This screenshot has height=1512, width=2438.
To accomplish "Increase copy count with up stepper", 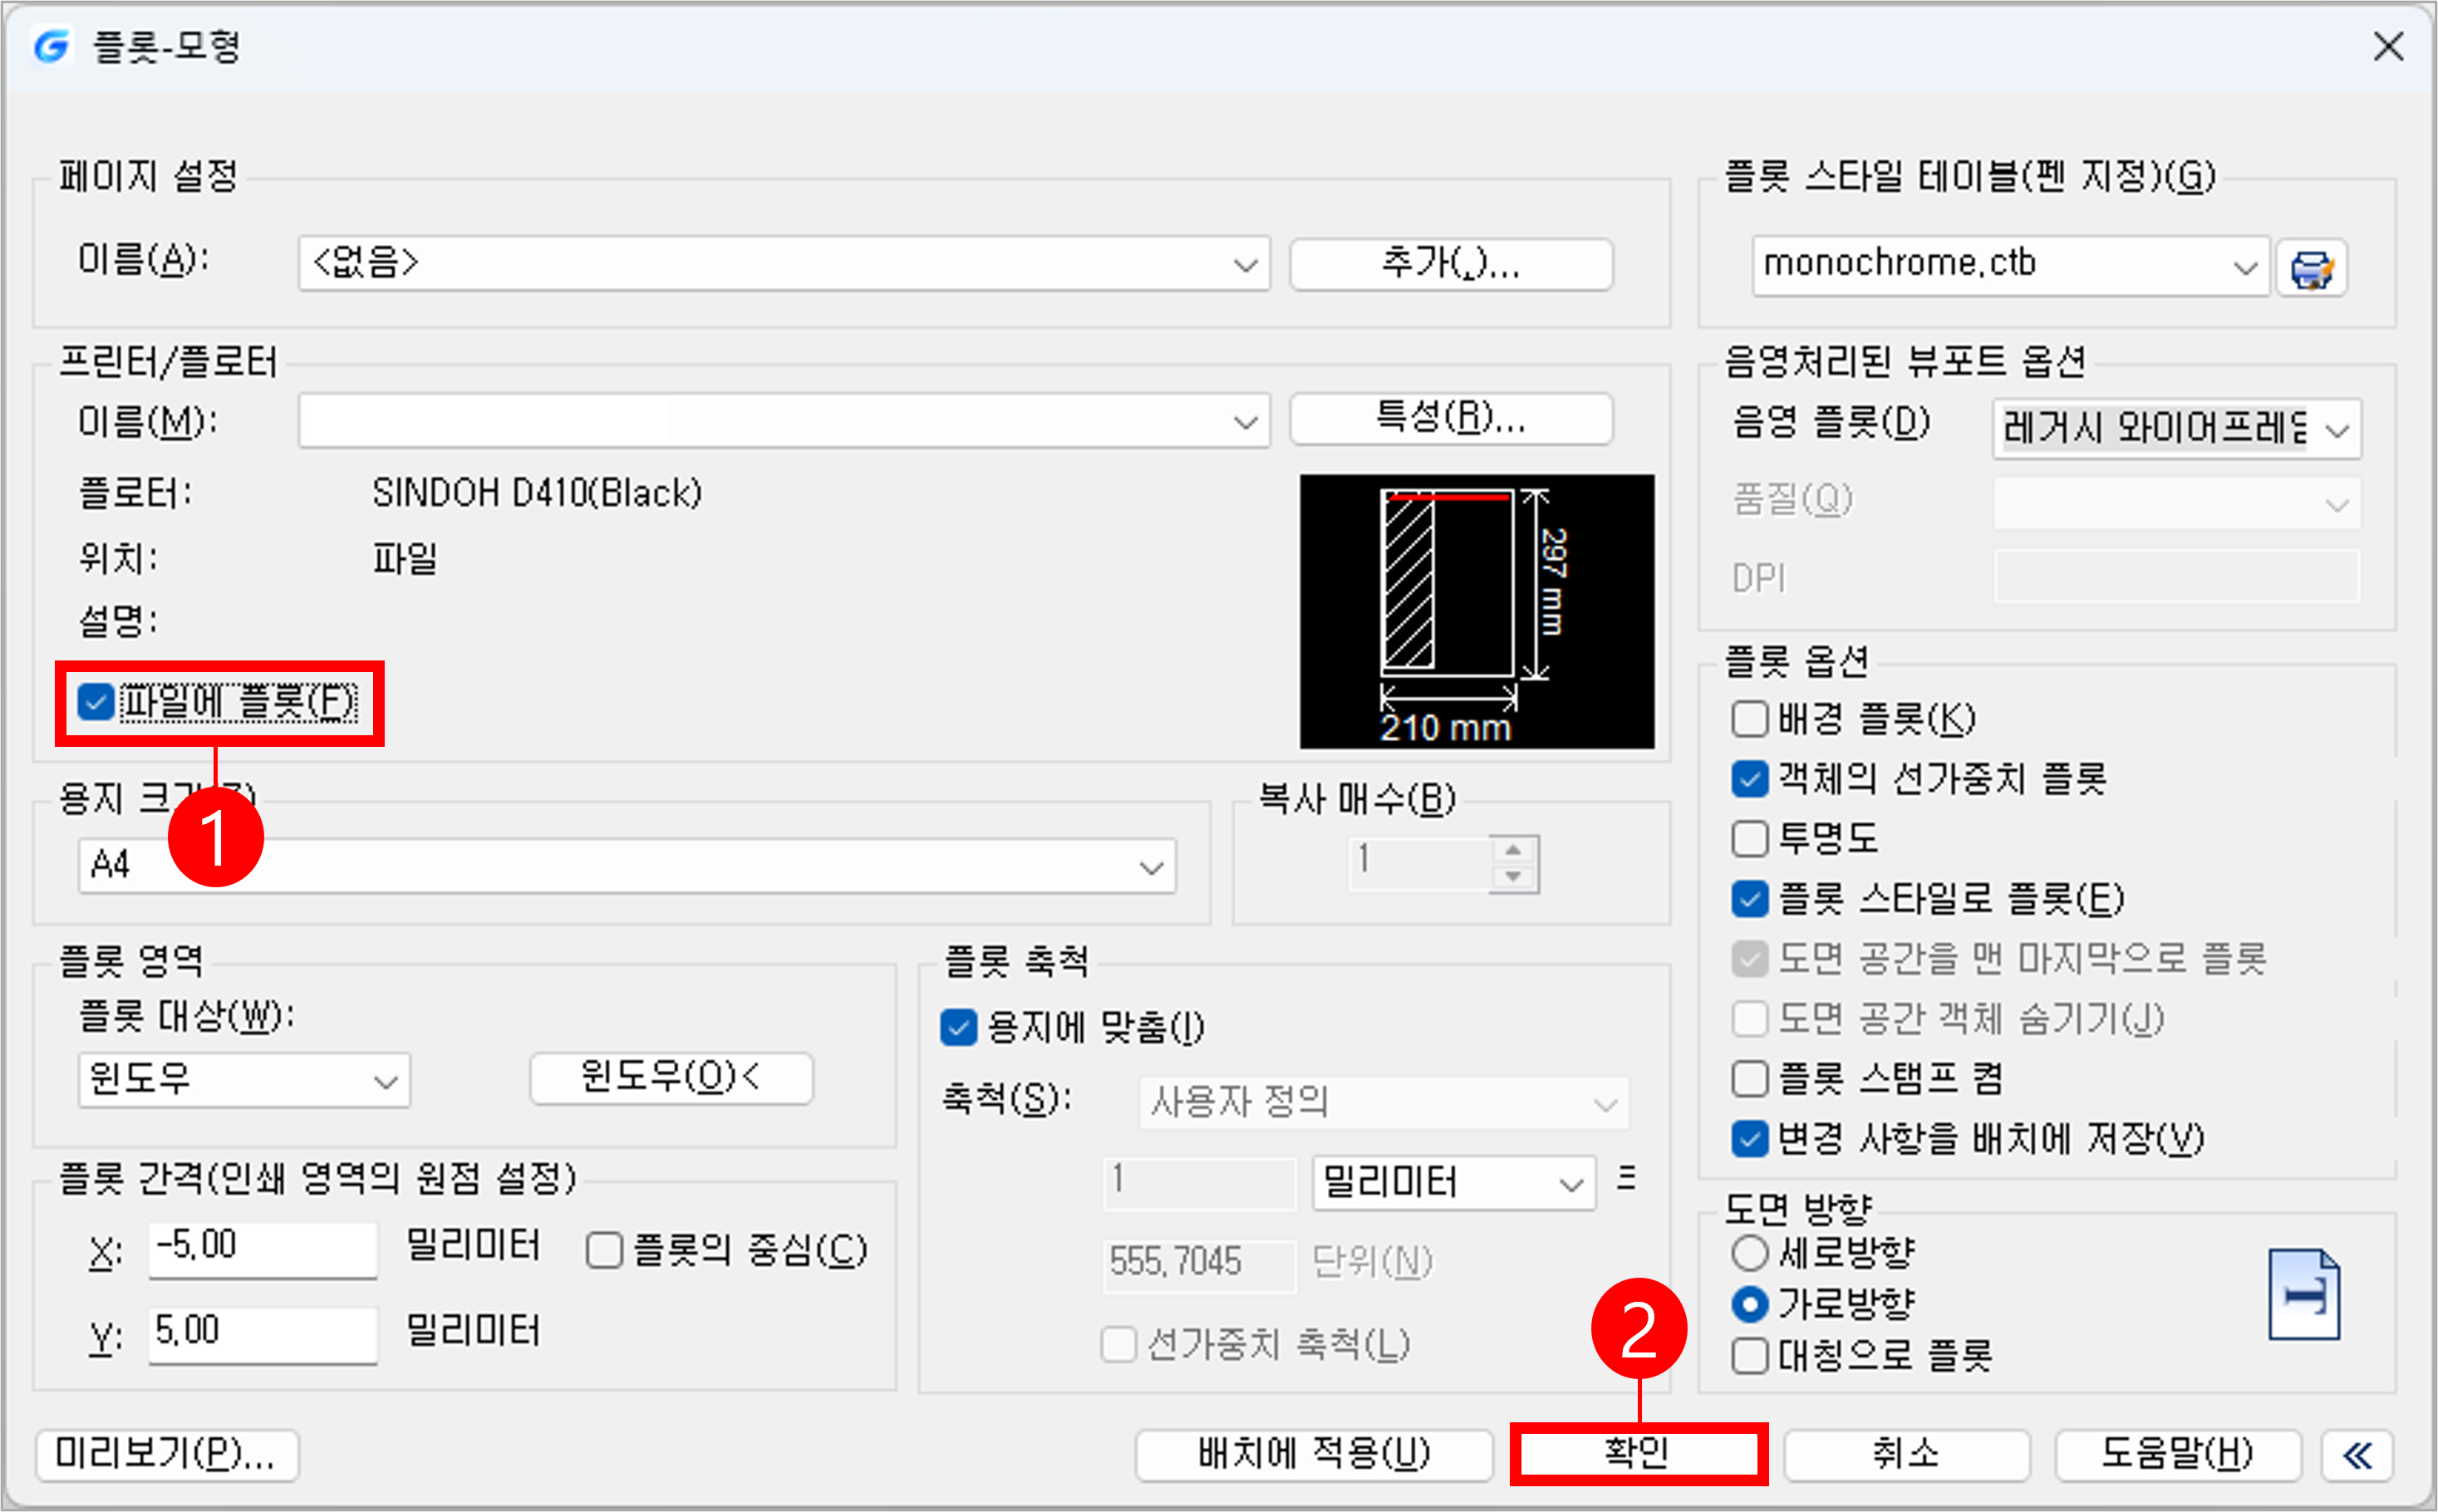I will point(1514,850).
